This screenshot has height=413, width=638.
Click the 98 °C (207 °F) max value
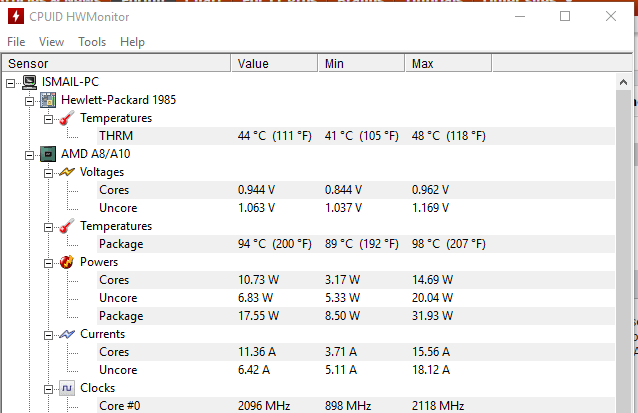pos(449,244)
